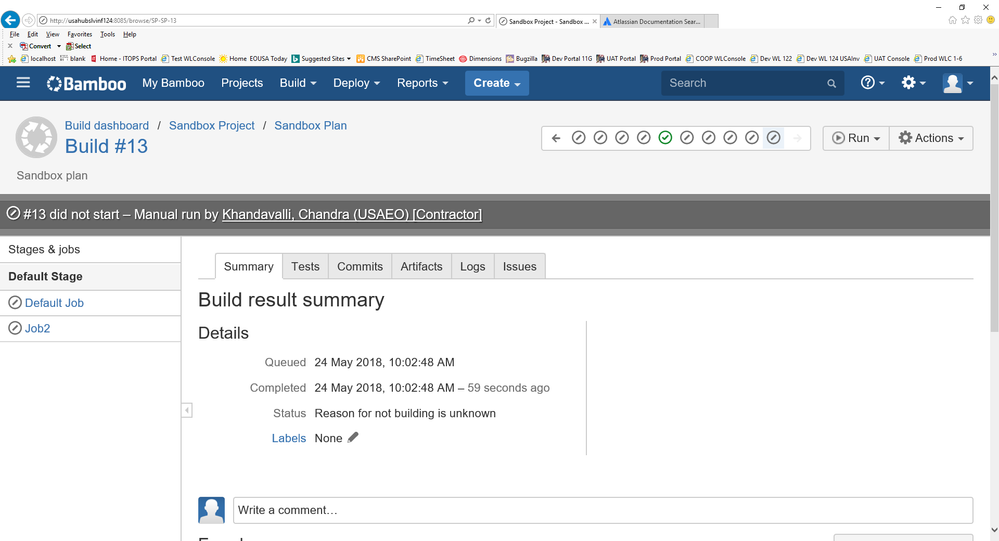Click the smiley feedback icon
Image resolution: width=999 pixels, height=541 pixels.
pos(991,20)
